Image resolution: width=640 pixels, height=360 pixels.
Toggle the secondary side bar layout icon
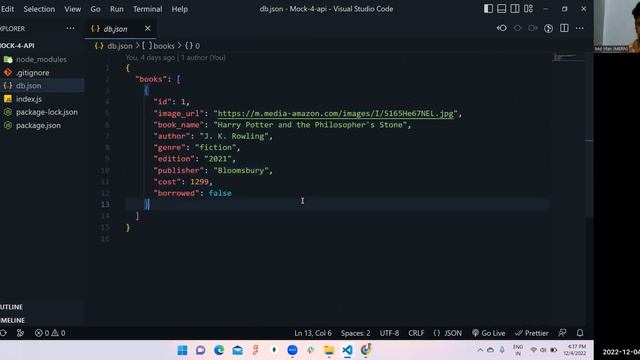coord(515,9)
